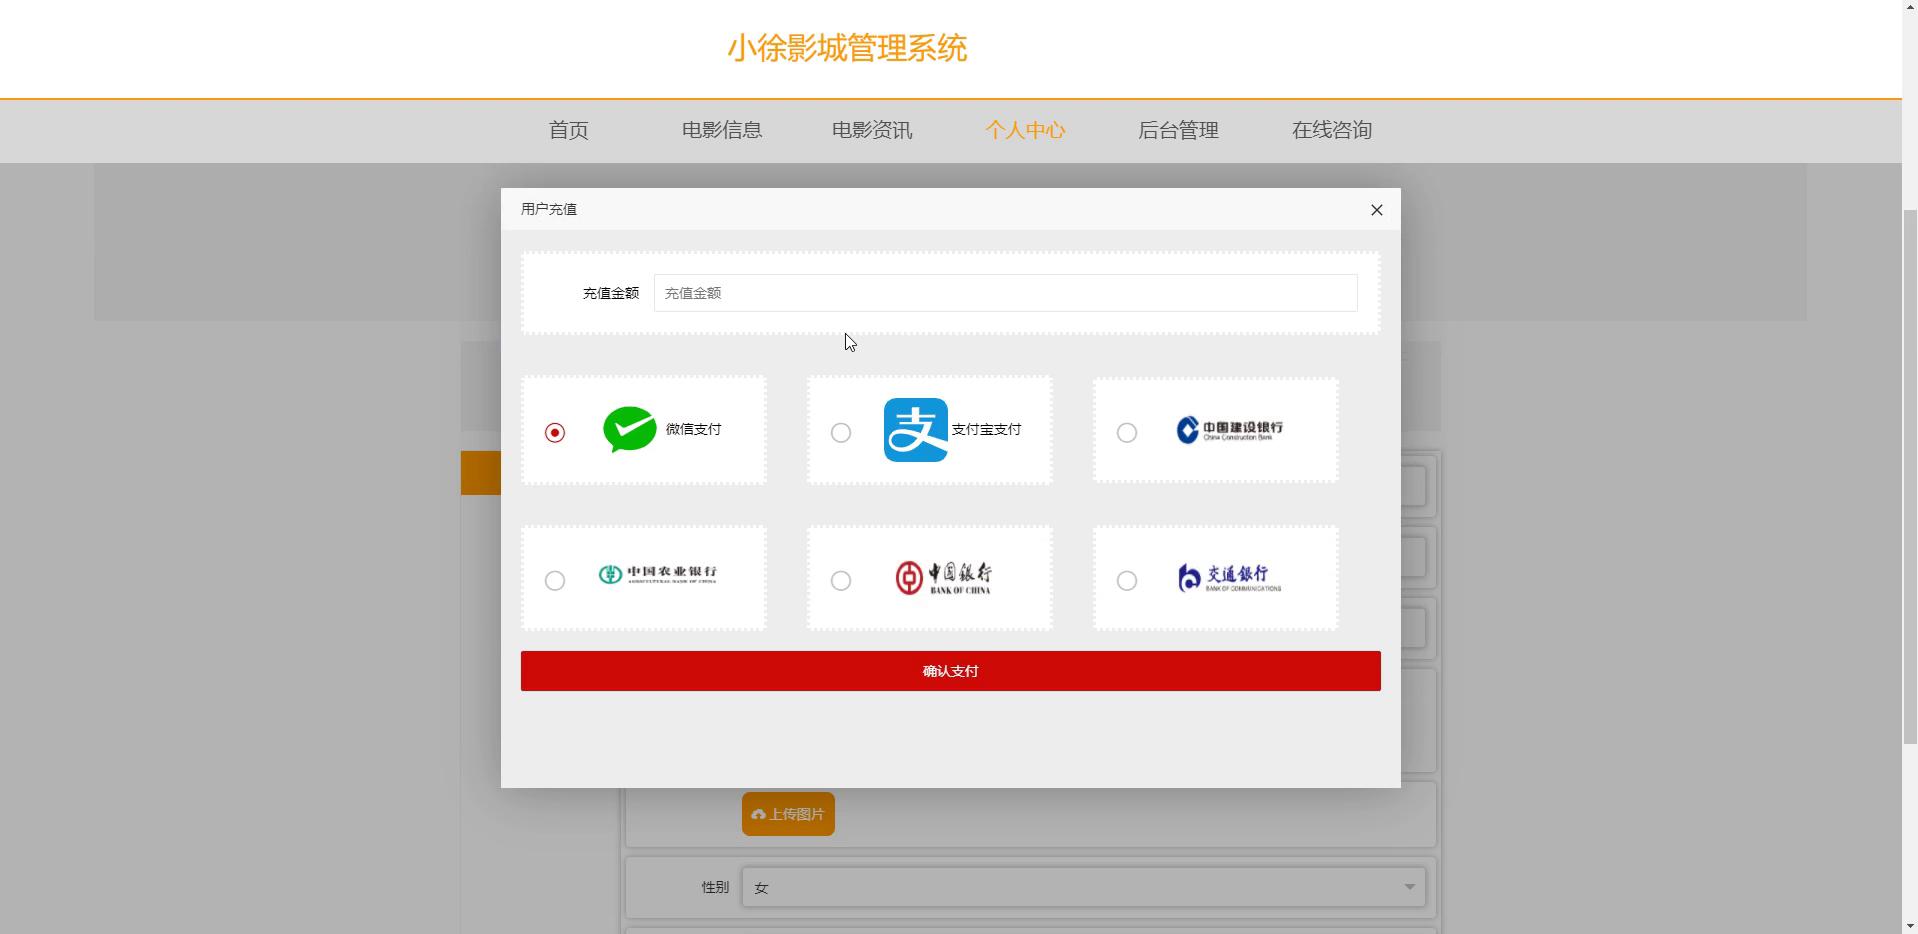Pick the Bank of Communications radio option
The height and width of the screenshot is (934, 1918).
tap(1127, 581)
